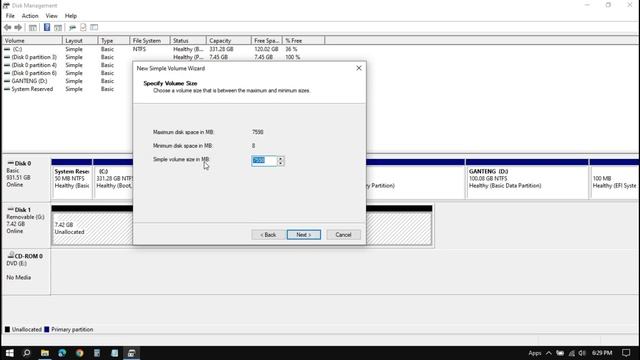Click the active Disk Management taskbar icon
Viewport: 640px width, 360px height.
click(x=131, y=353)
